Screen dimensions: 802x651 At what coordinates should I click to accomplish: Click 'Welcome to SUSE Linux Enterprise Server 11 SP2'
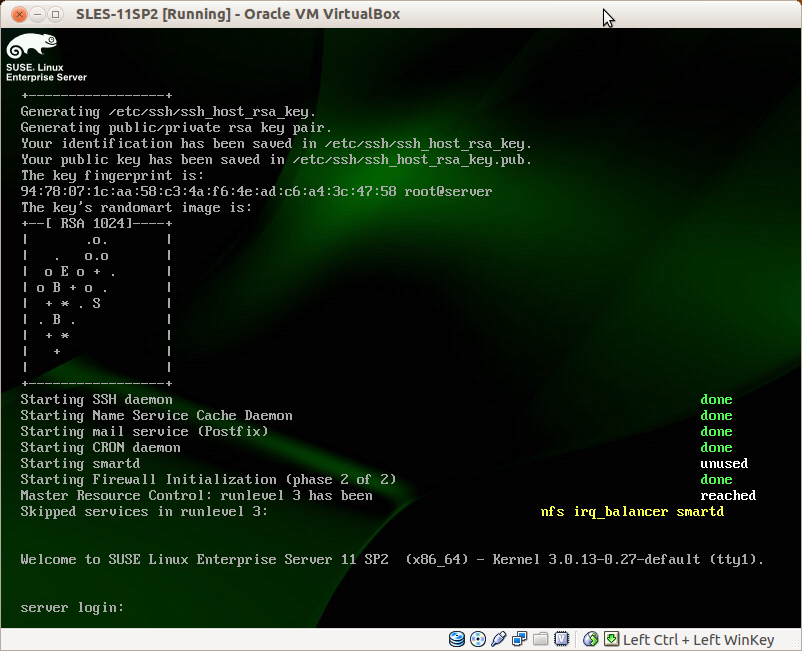point(205,559)
